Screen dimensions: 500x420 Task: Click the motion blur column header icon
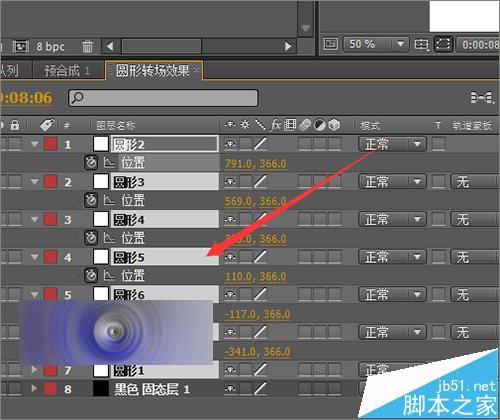coord(305,125)
